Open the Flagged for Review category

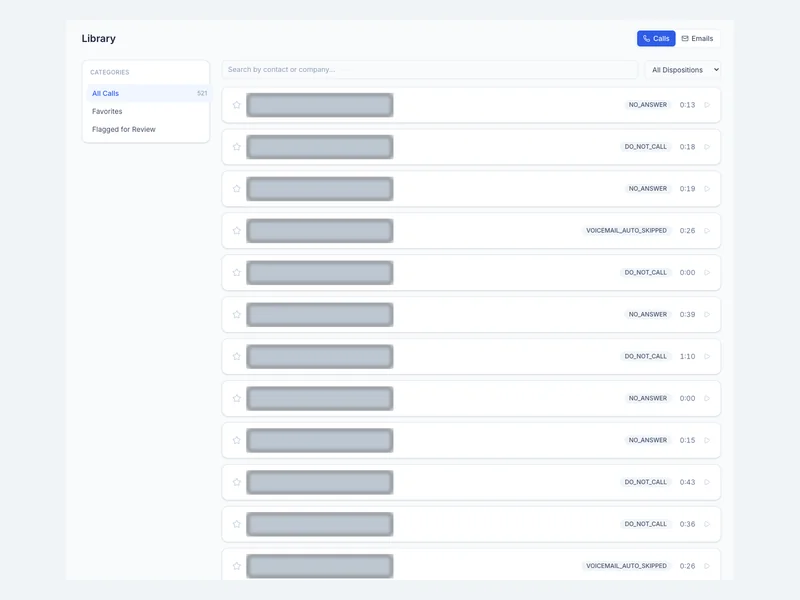[x=148, y=129]
